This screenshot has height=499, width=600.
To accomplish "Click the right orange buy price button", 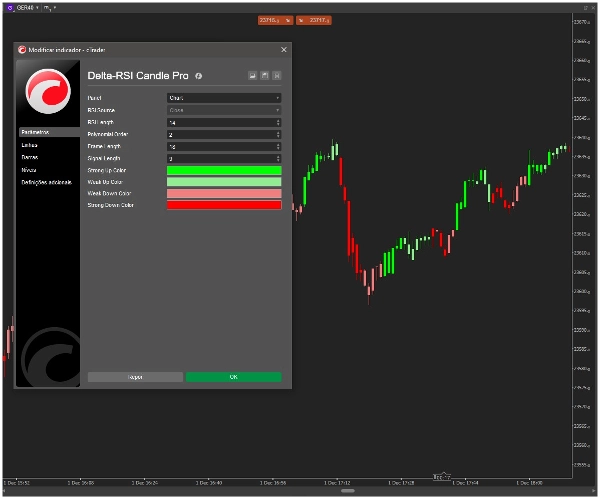I will coord(314,20).
